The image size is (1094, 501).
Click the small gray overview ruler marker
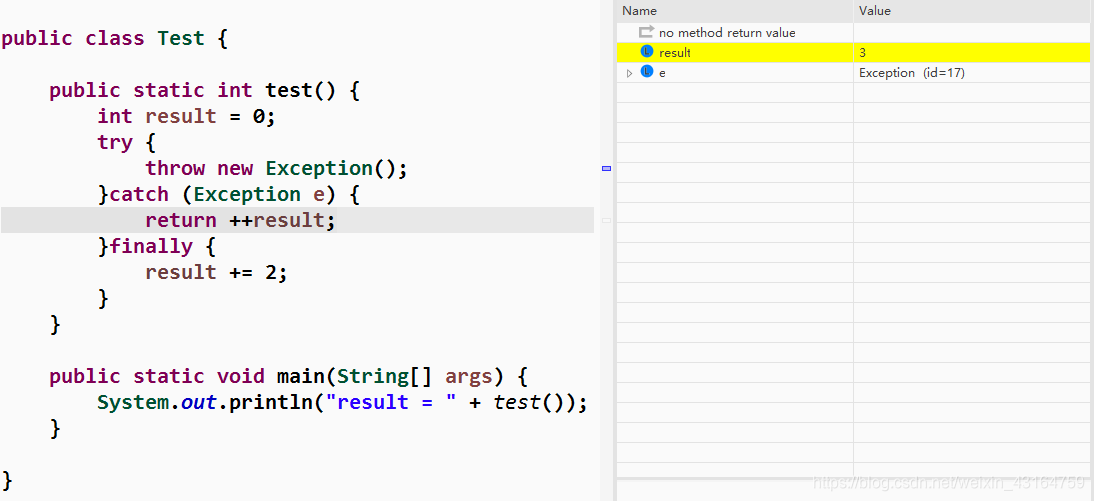click(606, 220)
